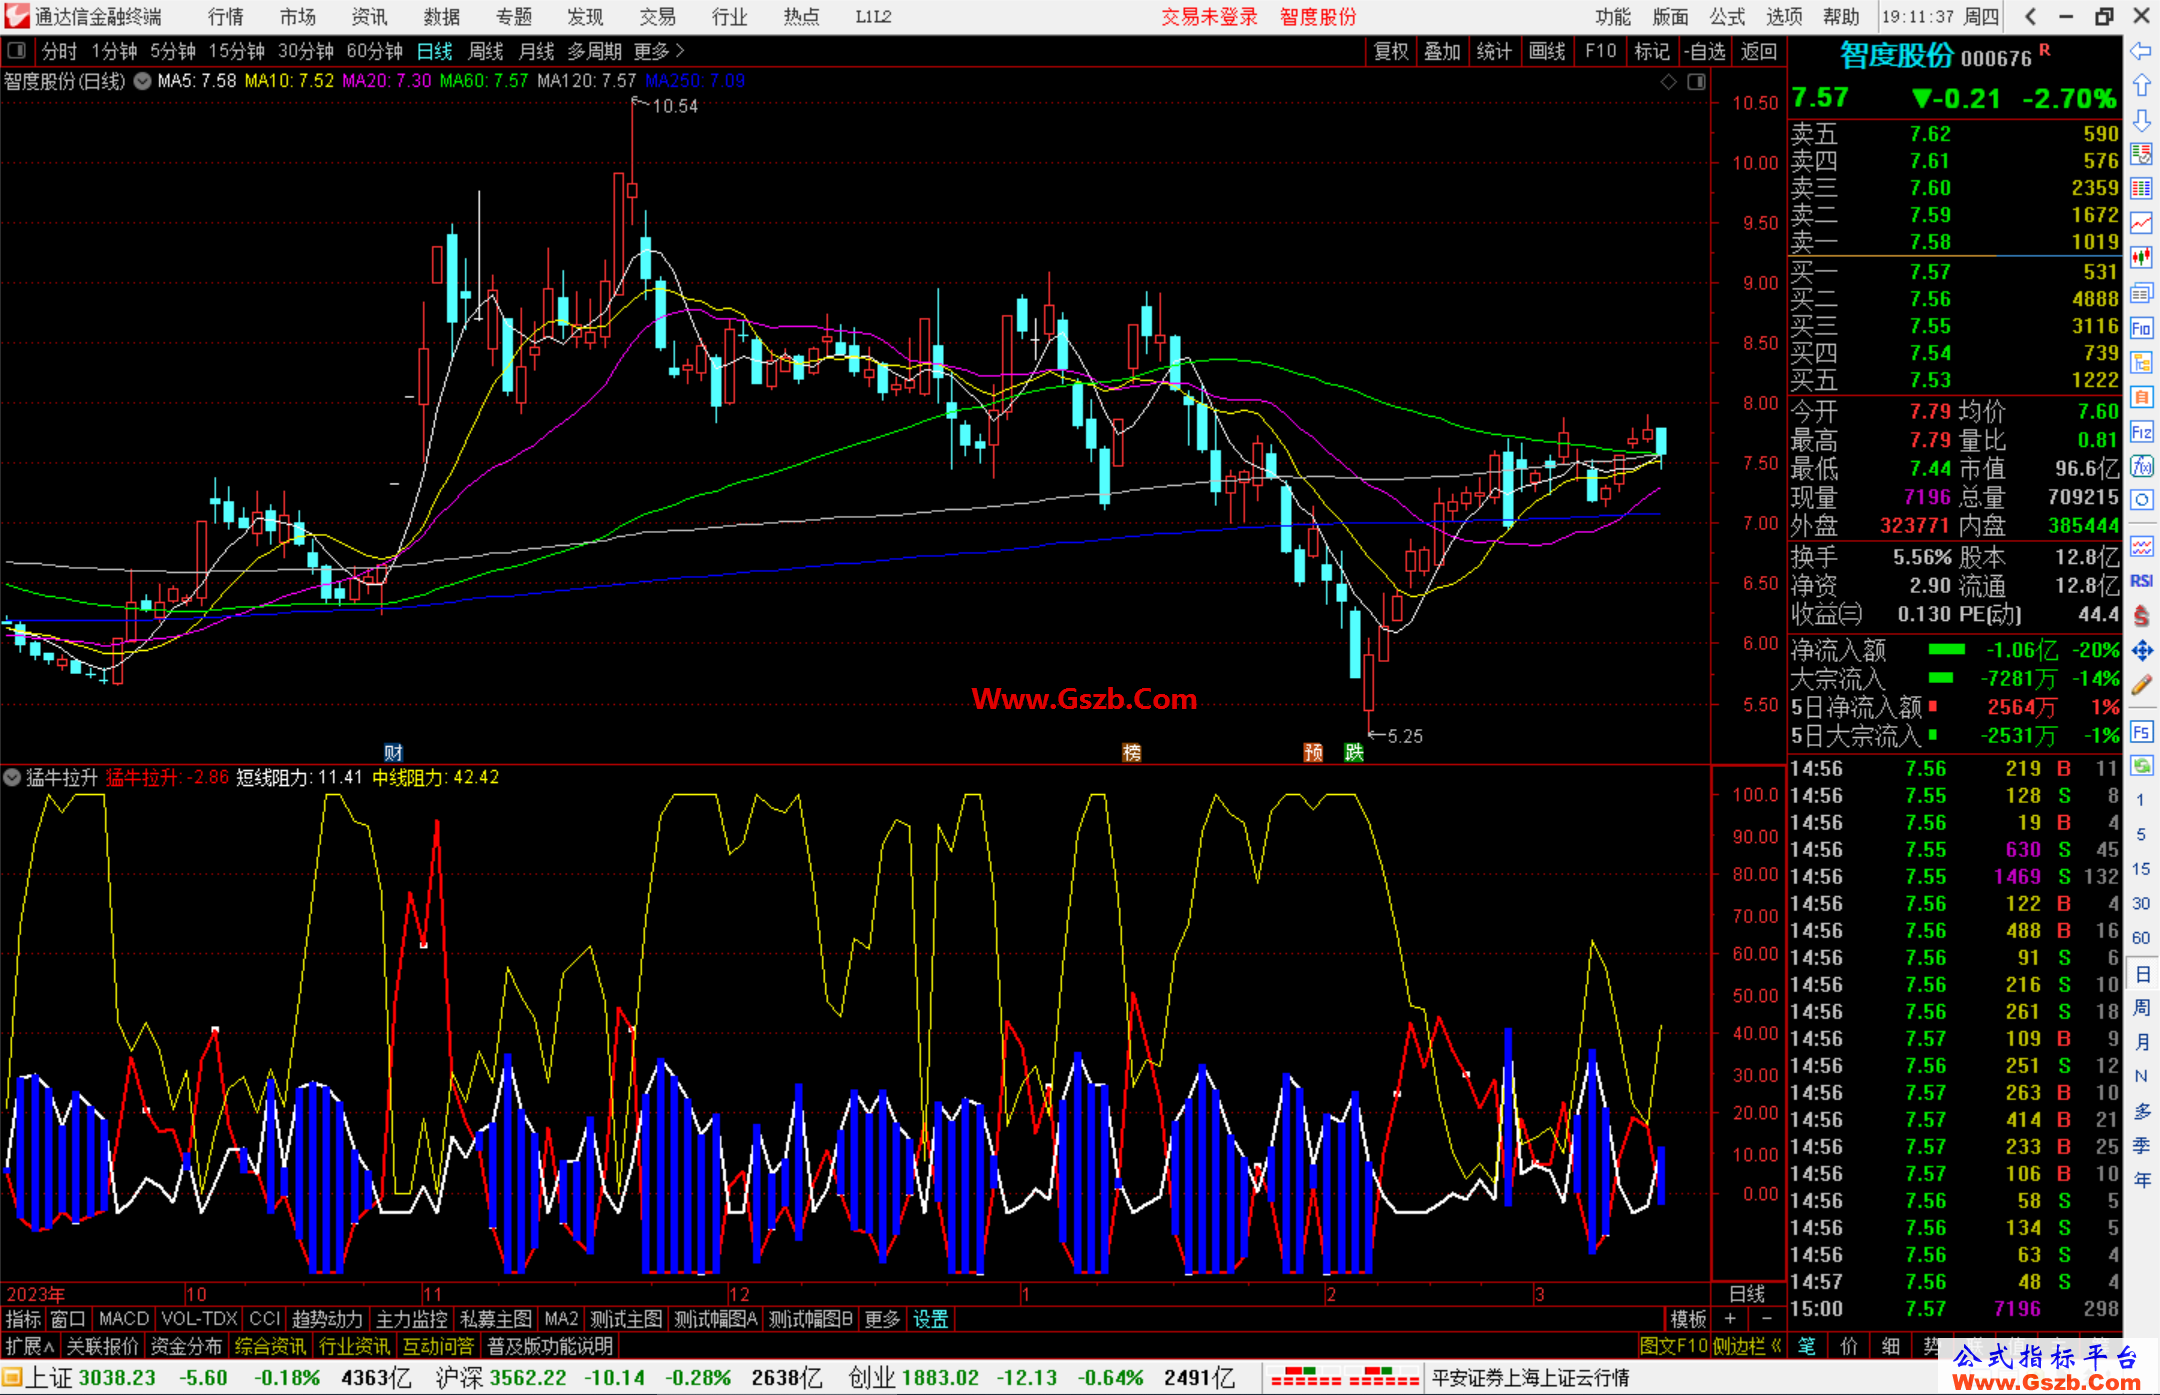Select the candlestick chart icon in the sidebar
The width and height of the screenshot is (2160, 1395).
click(x=2141, y=258)
